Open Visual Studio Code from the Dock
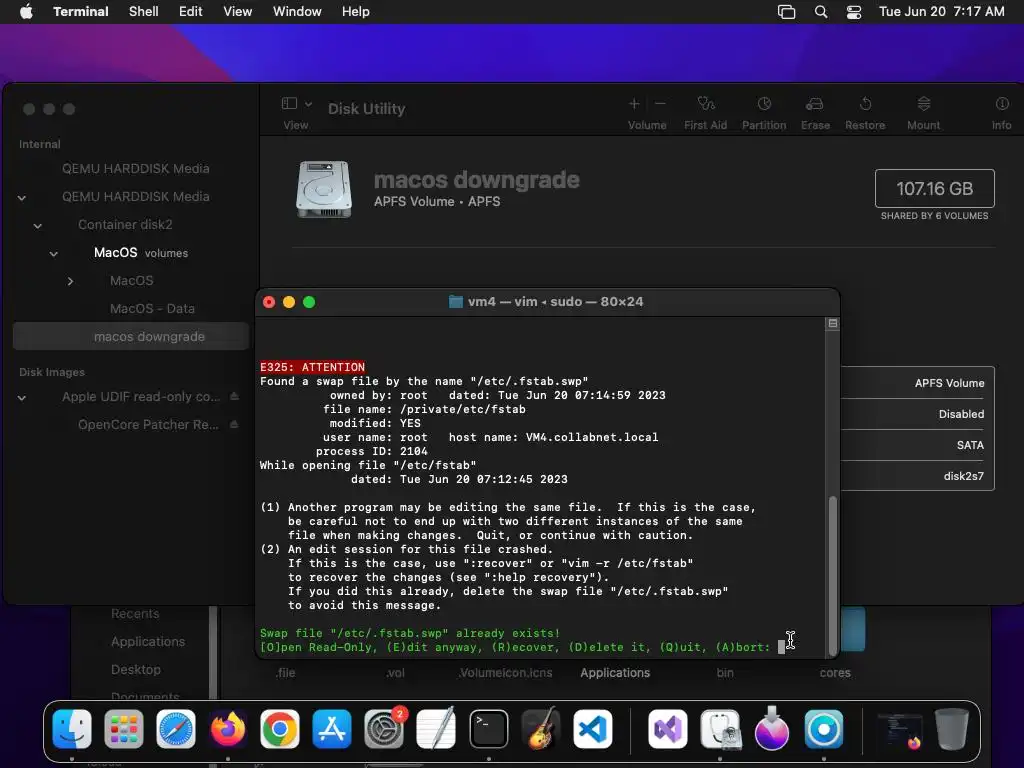The width and height of the screenshot is (1024, 768). (593, 729)
